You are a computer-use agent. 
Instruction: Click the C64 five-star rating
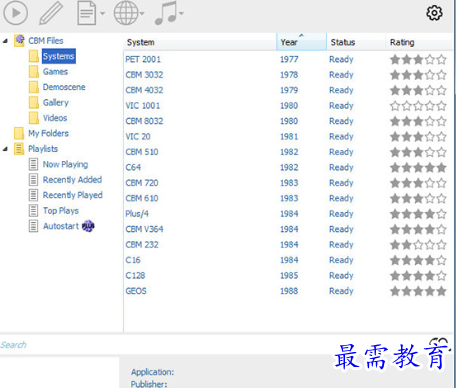[x=418, y=168]
